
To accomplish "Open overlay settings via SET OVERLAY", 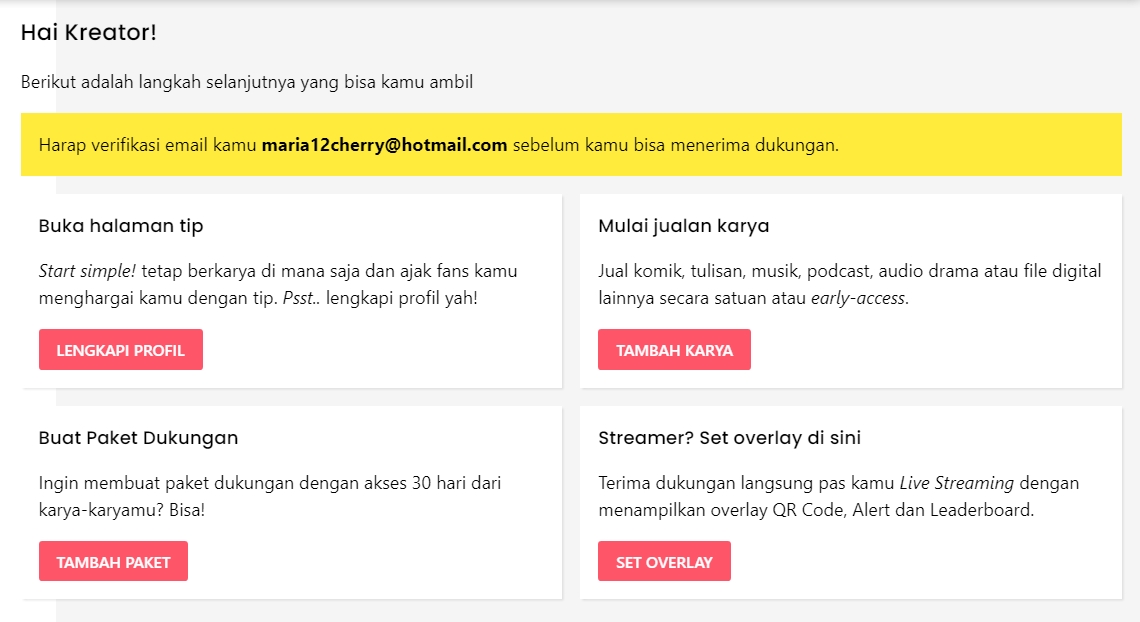I will pyautogui.click(x=664, y=562).
